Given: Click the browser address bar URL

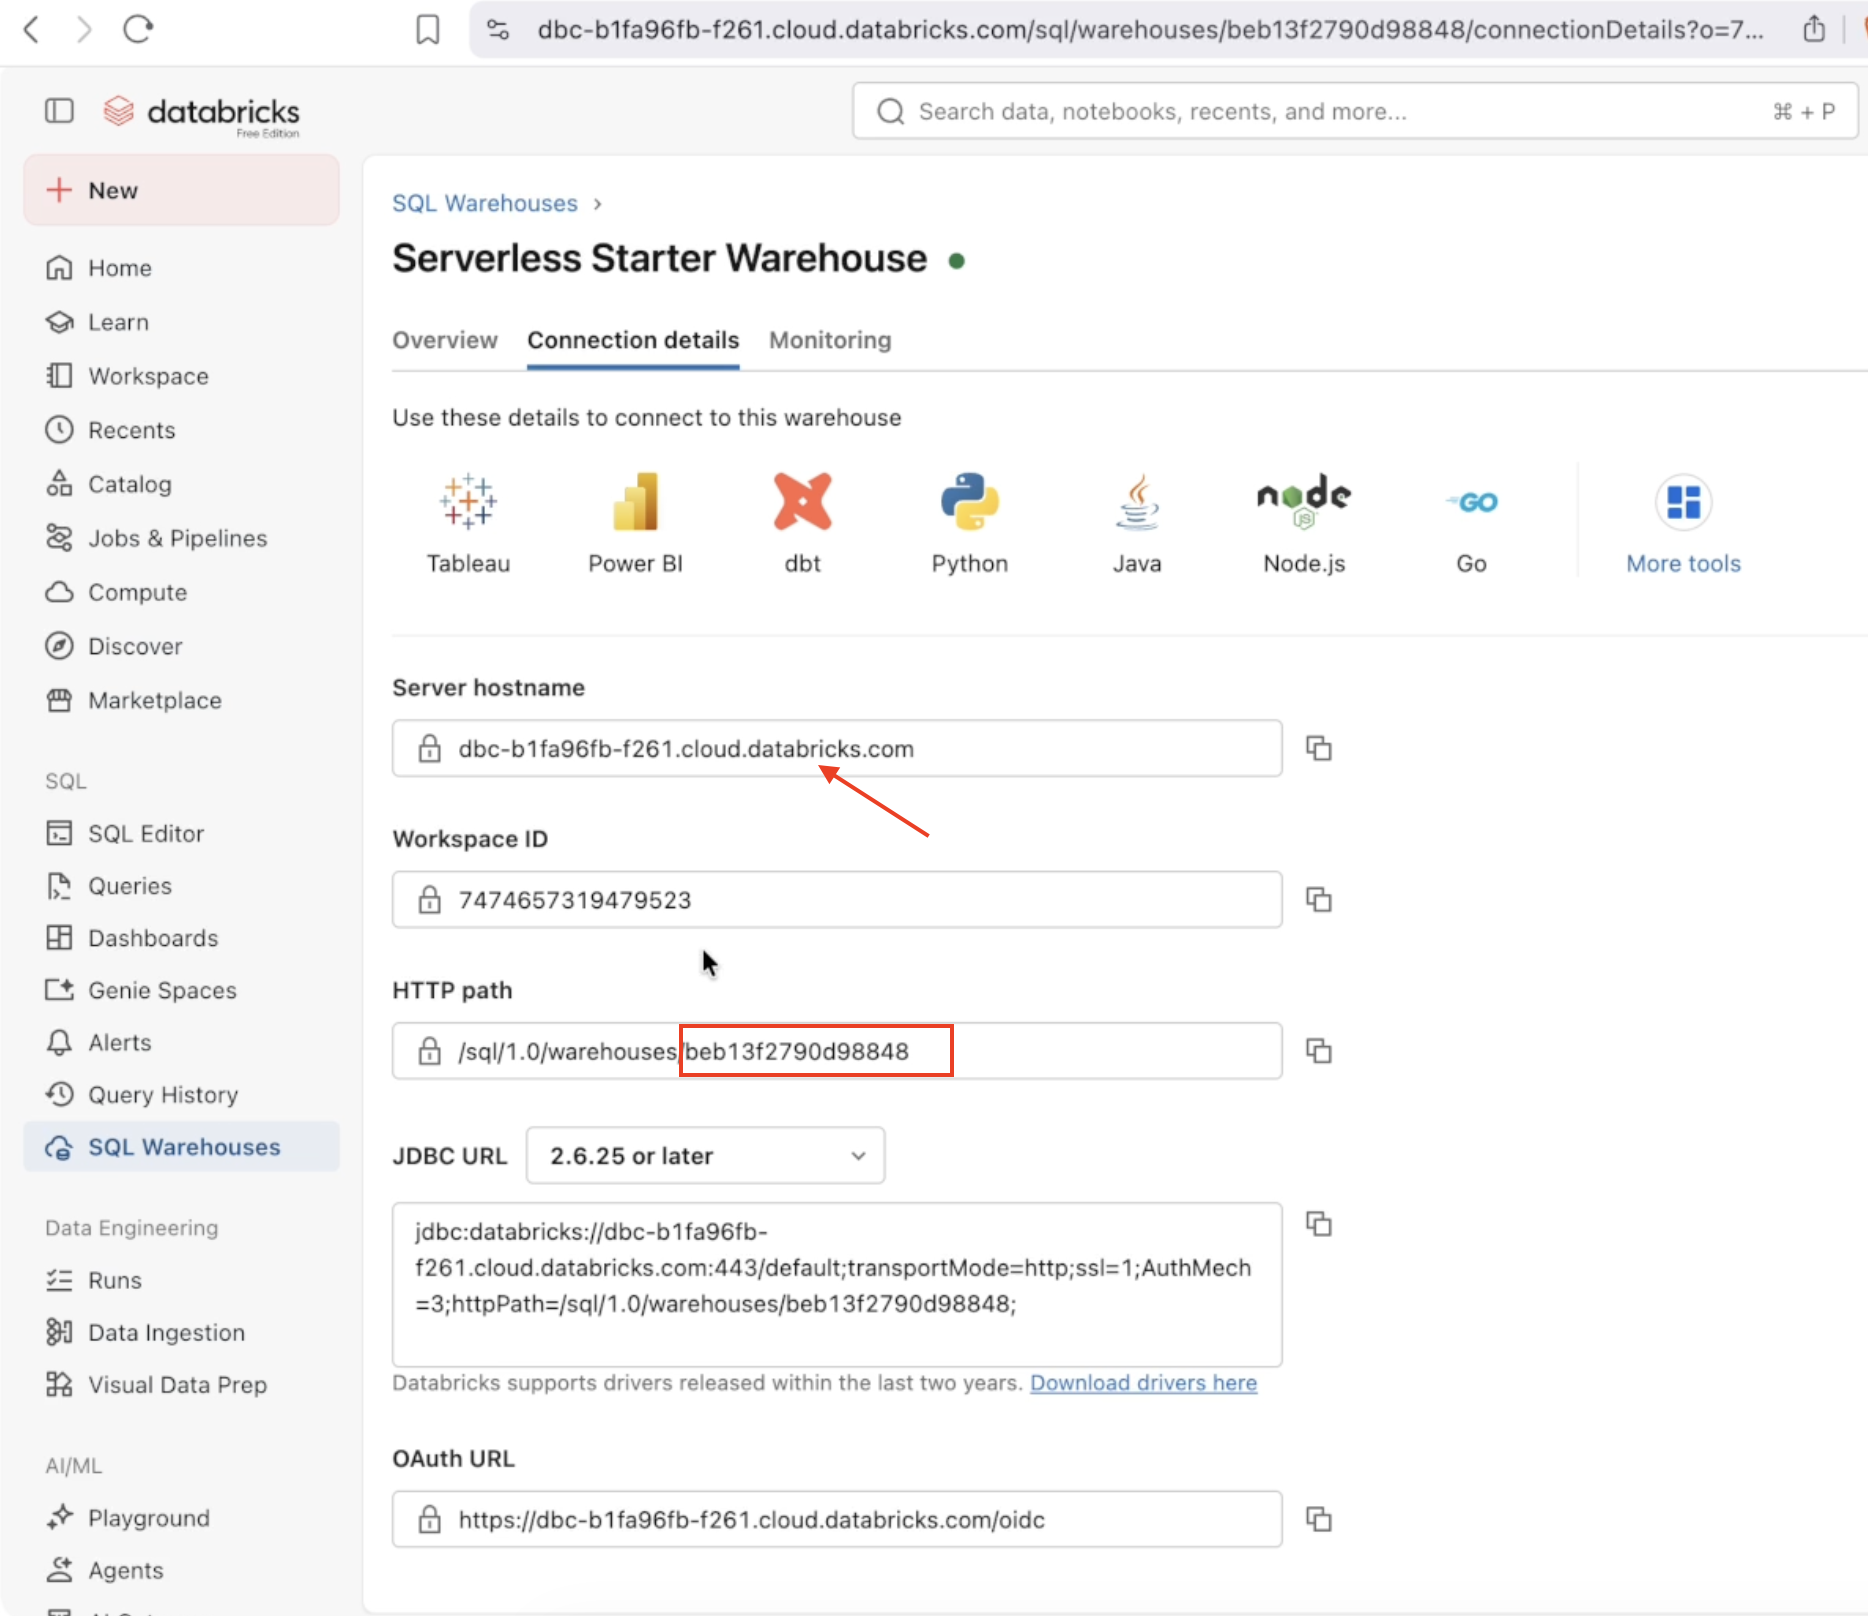Looking at the screenshot, I should click(1150, 30).
